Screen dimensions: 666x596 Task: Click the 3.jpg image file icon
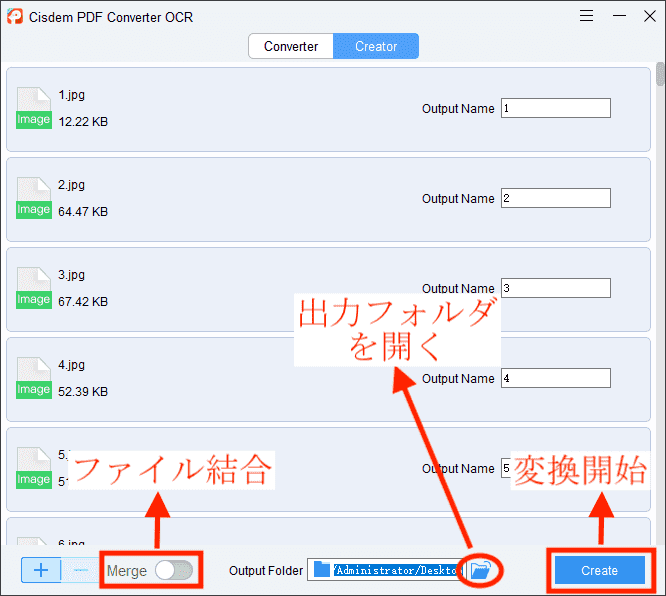point(34,288)
